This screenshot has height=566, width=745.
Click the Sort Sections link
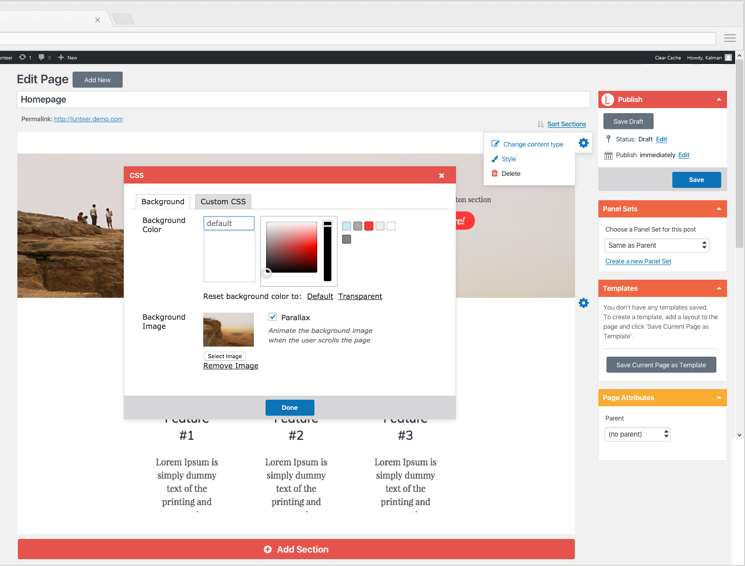coord(566,124)
